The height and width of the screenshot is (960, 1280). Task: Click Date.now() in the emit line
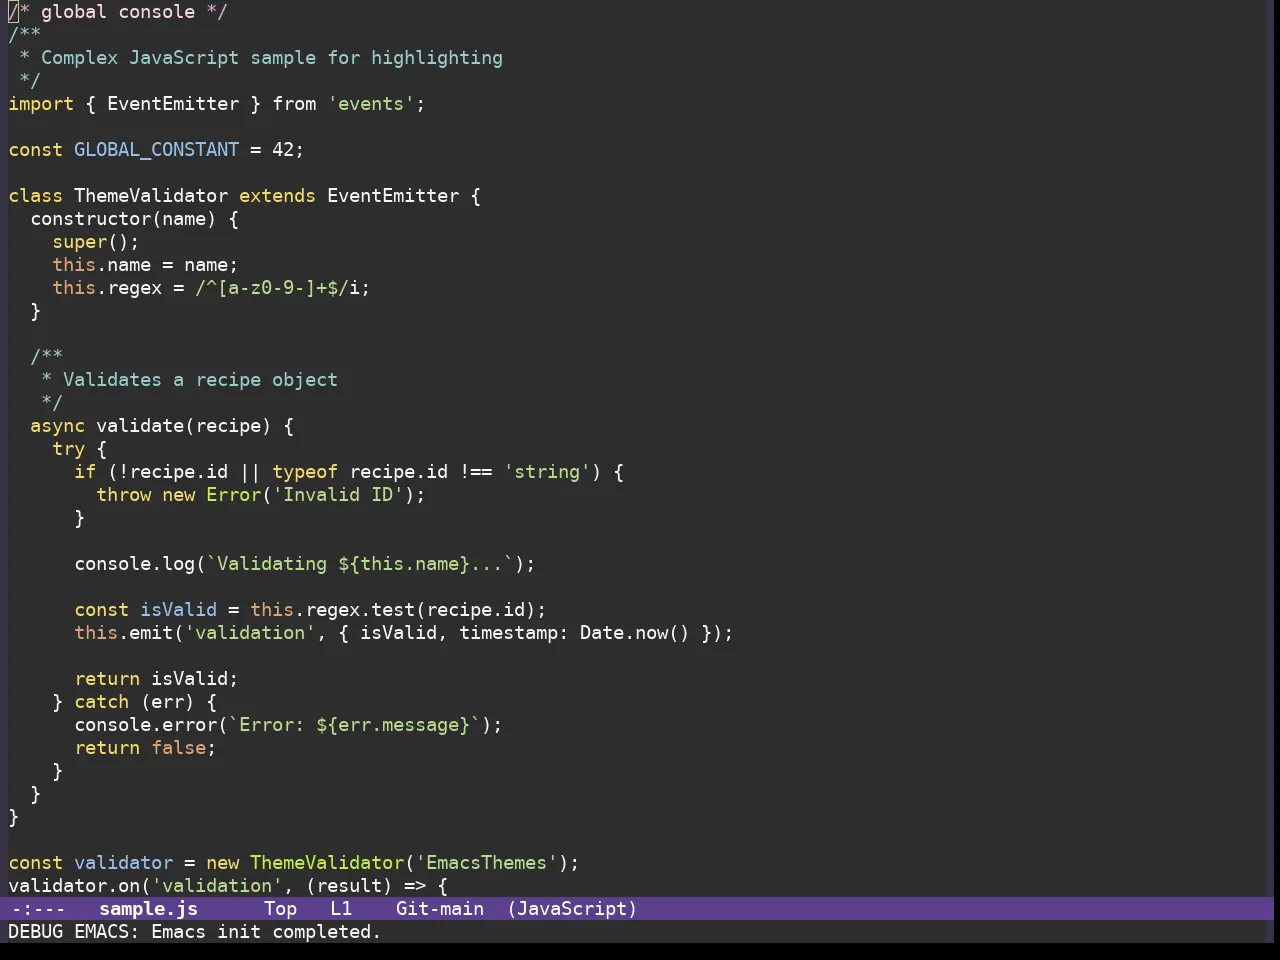[x=635, y=633]
